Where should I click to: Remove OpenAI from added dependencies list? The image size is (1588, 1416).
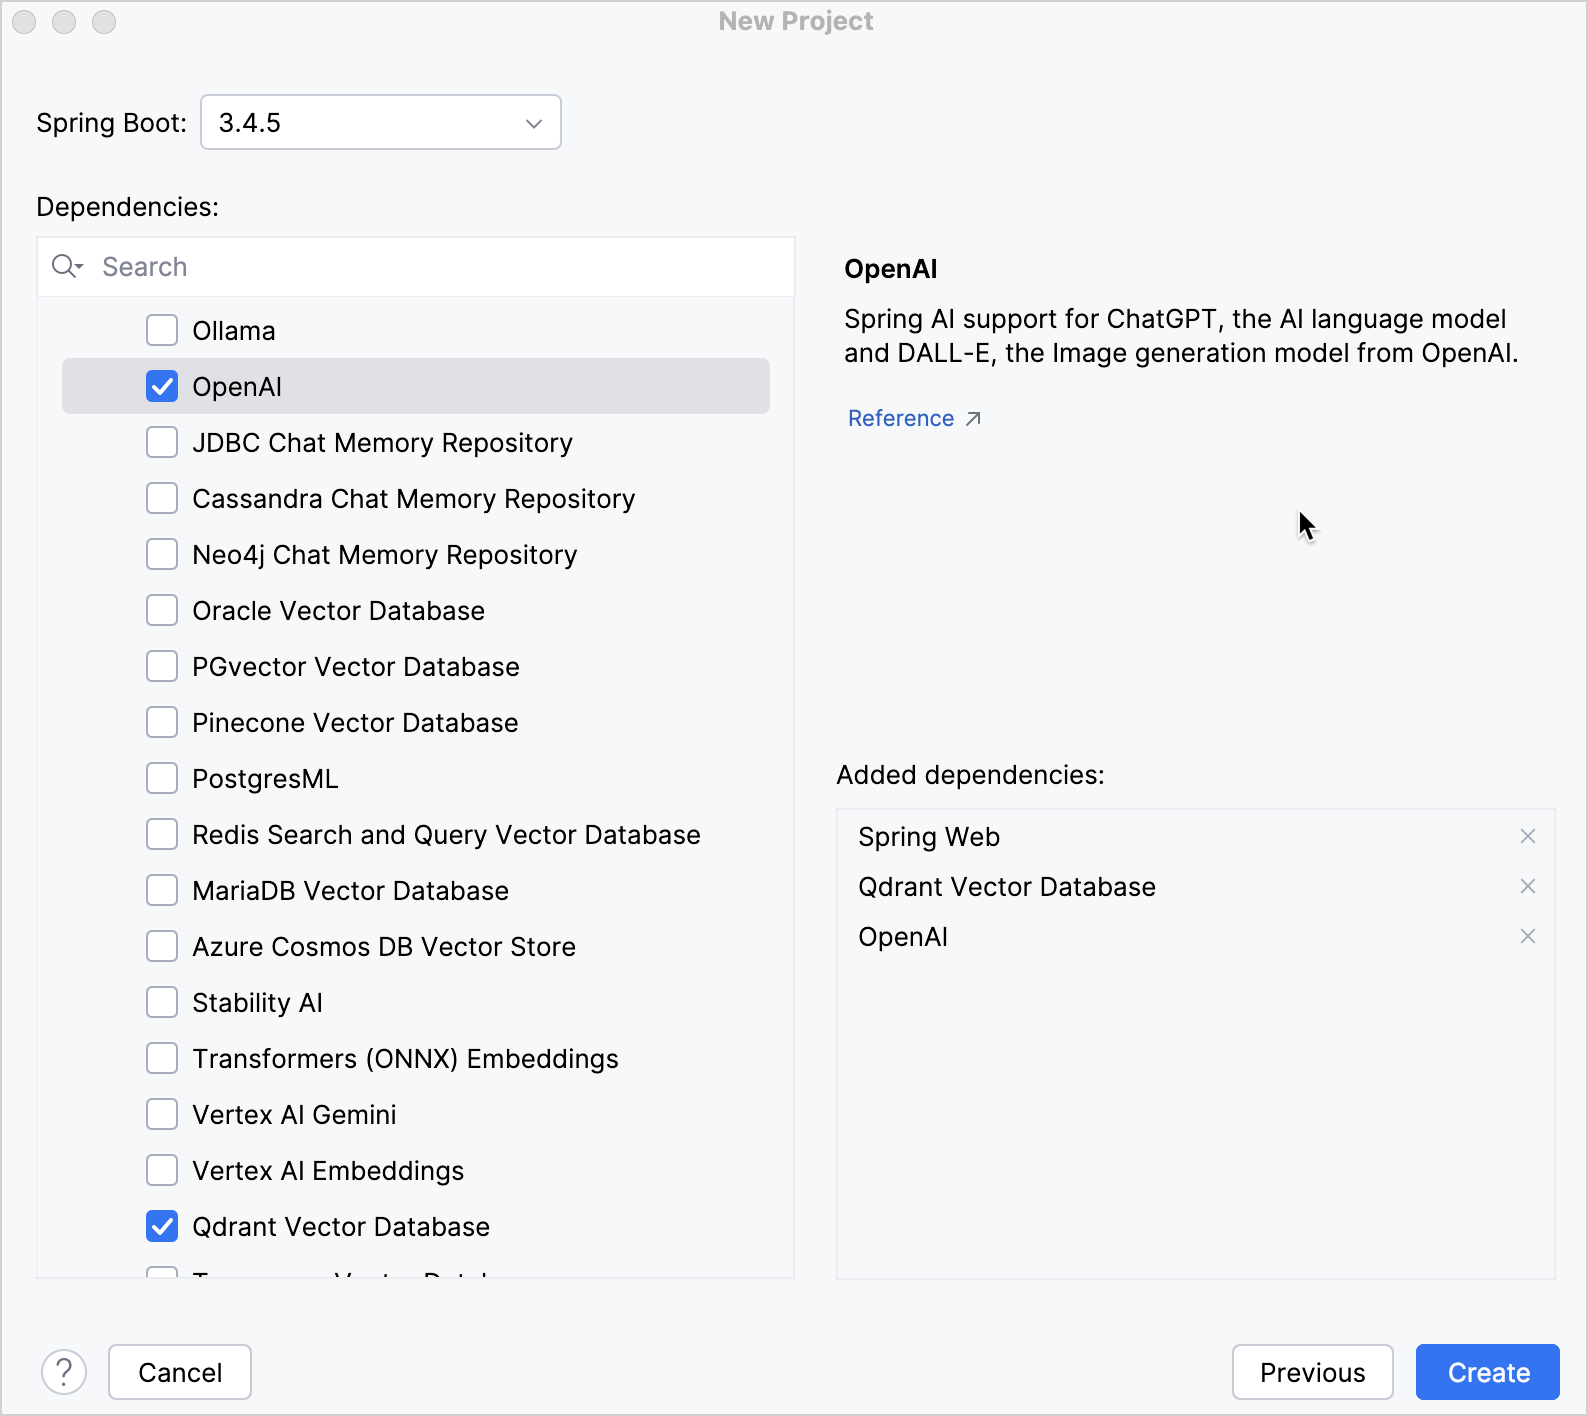pyautogui.click(x=1527, y=936)
